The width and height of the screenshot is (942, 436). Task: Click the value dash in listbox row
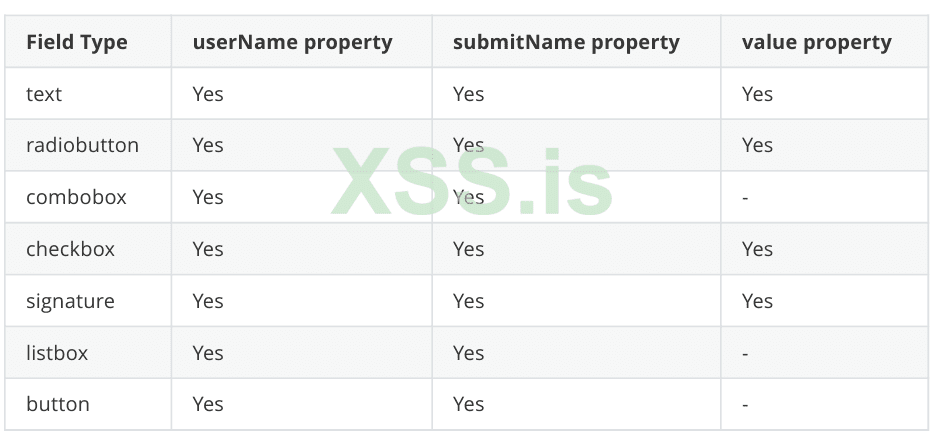(746, 354)
